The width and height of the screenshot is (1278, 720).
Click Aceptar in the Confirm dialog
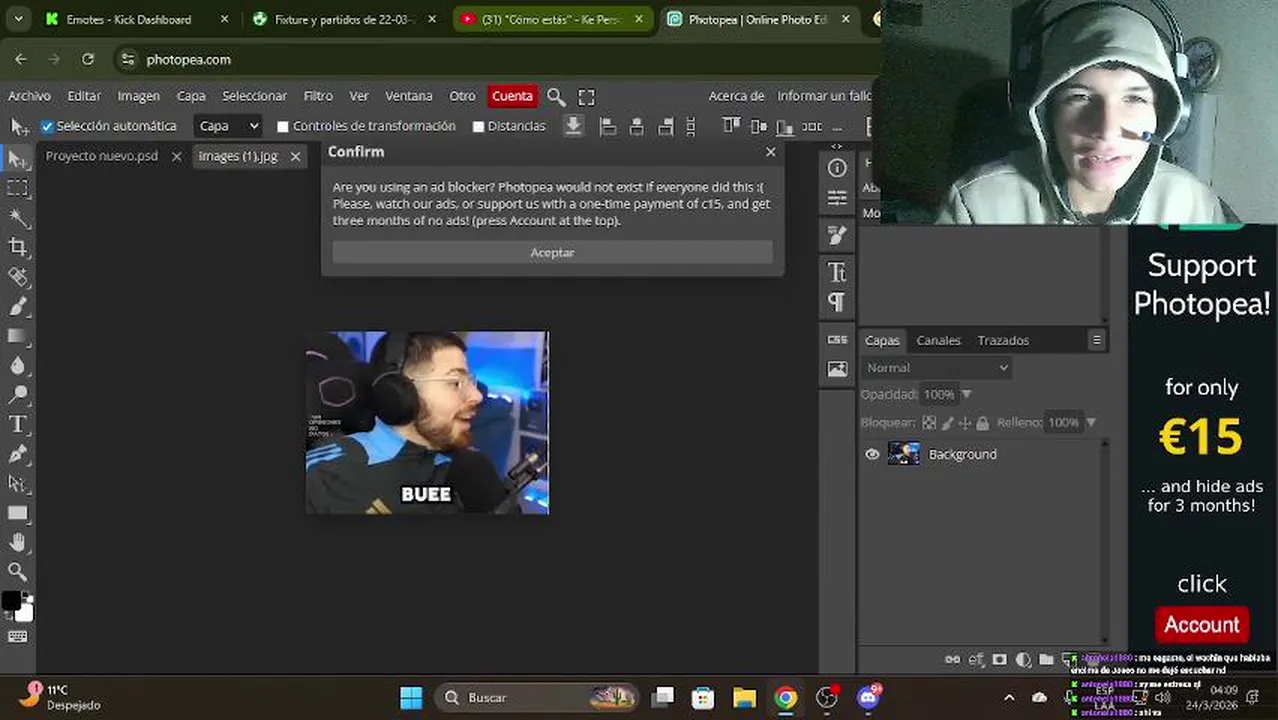click(552, 253)
